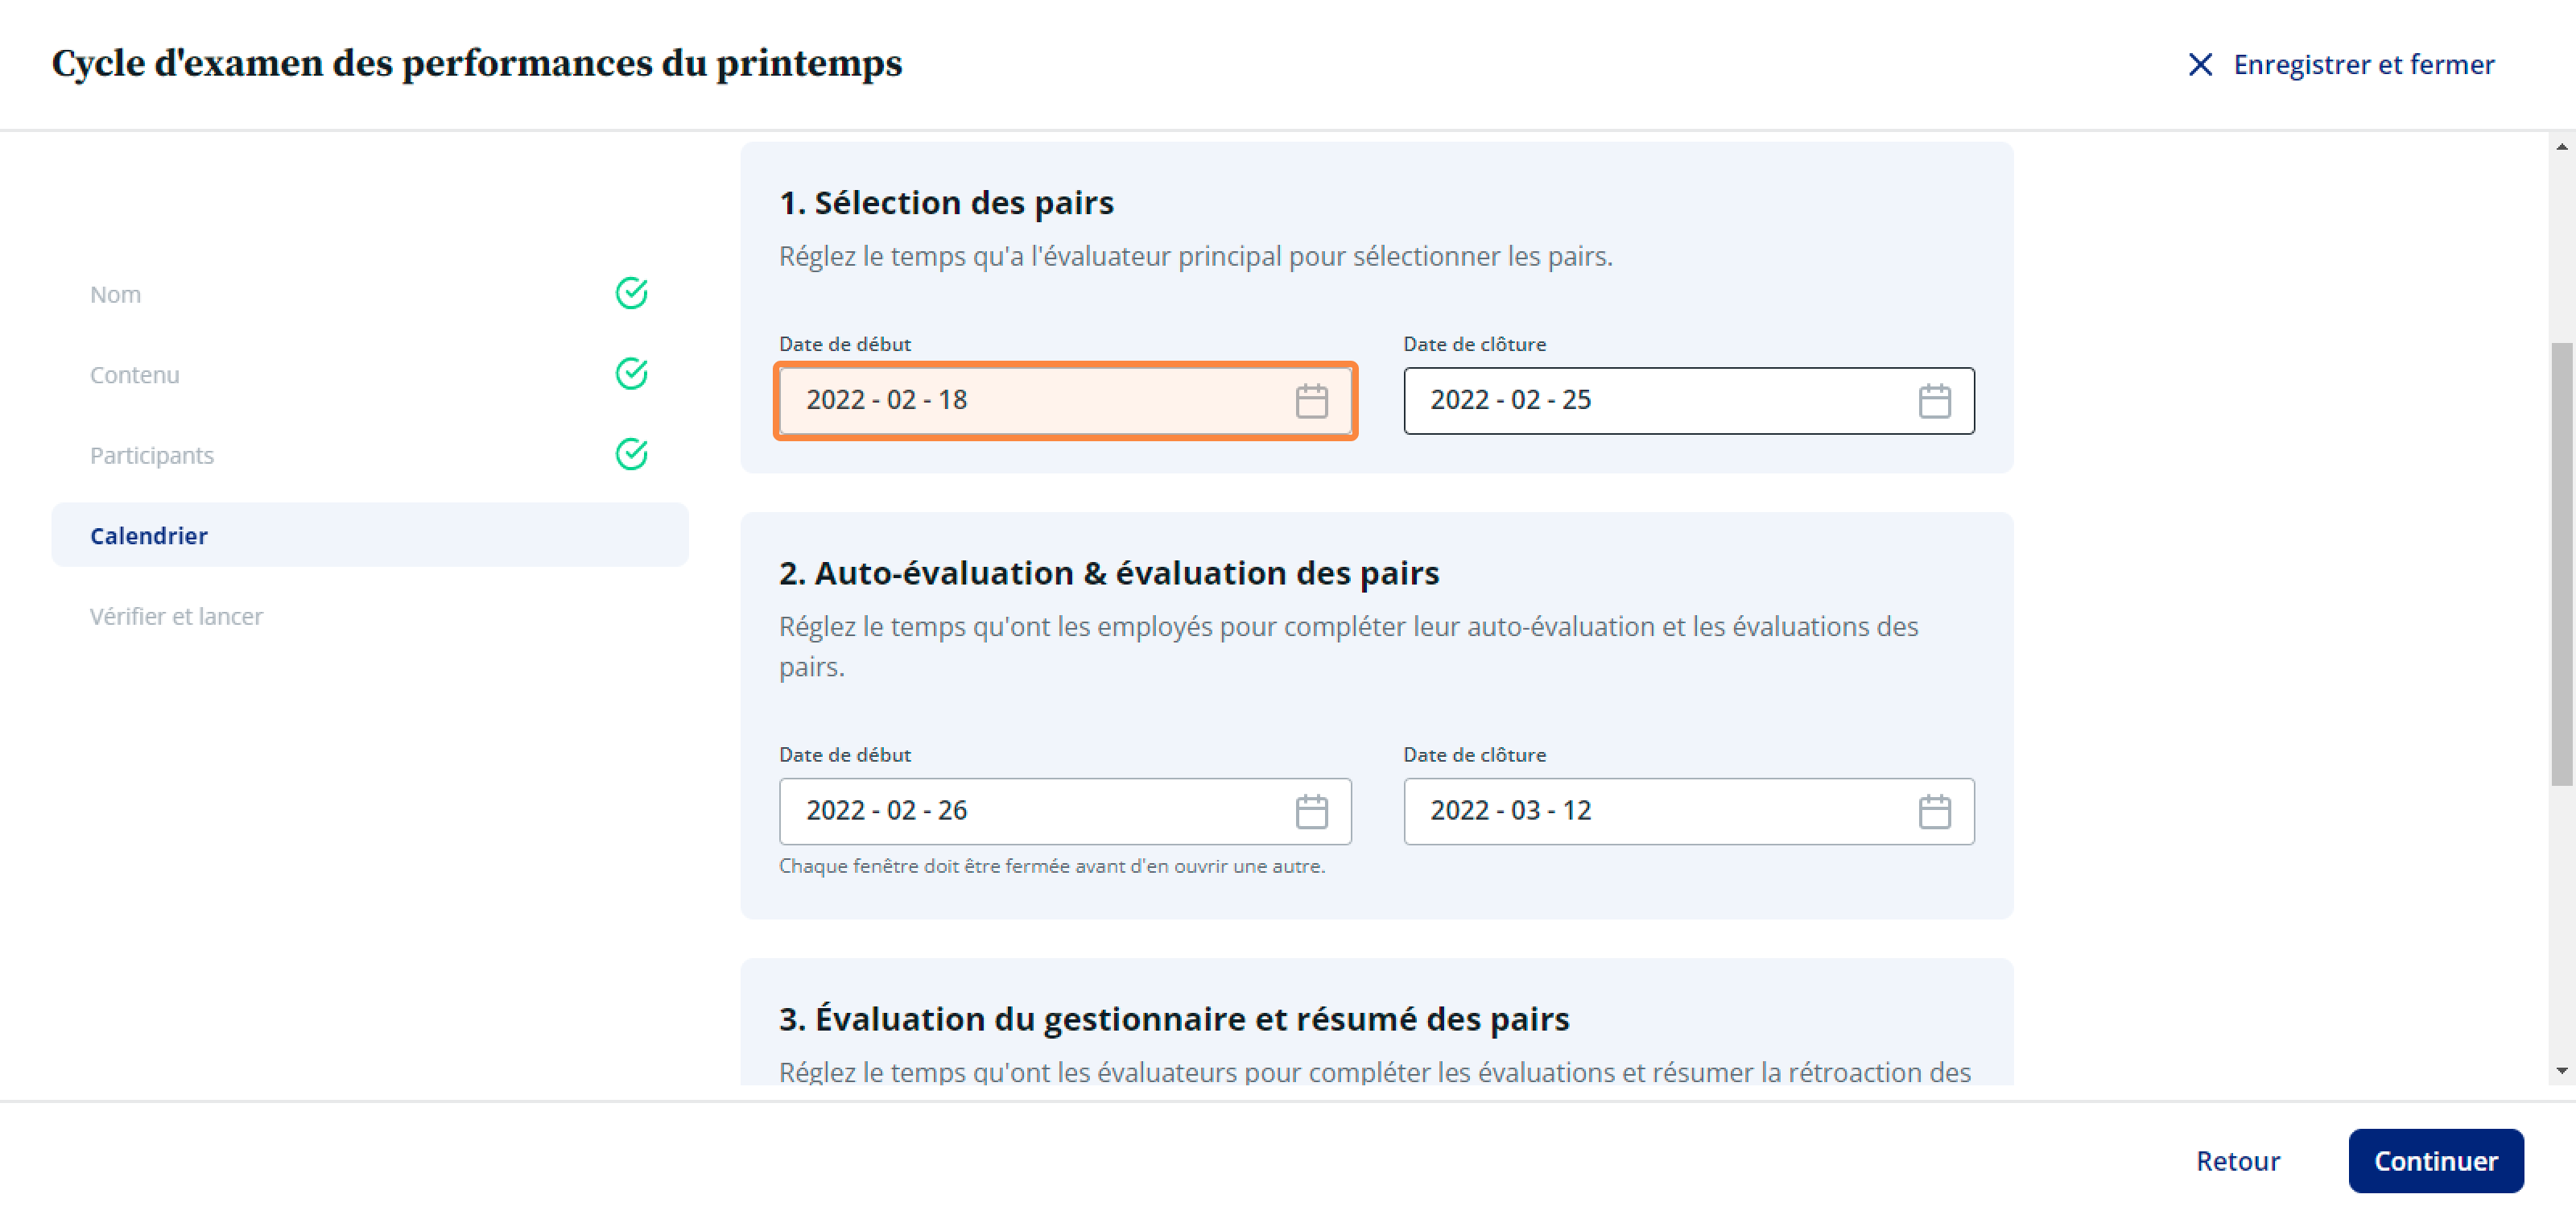Open calendar for Sélection des pairs closing date
Image resolution: width=2576 pixels, height=1219 pixels.
click(x=1934, y=401)
